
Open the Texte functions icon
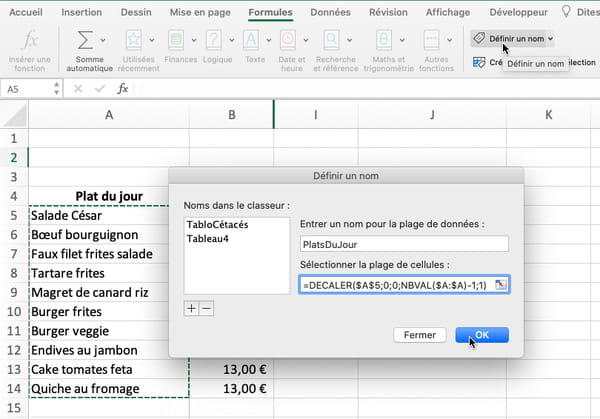(x=251, y=40)
